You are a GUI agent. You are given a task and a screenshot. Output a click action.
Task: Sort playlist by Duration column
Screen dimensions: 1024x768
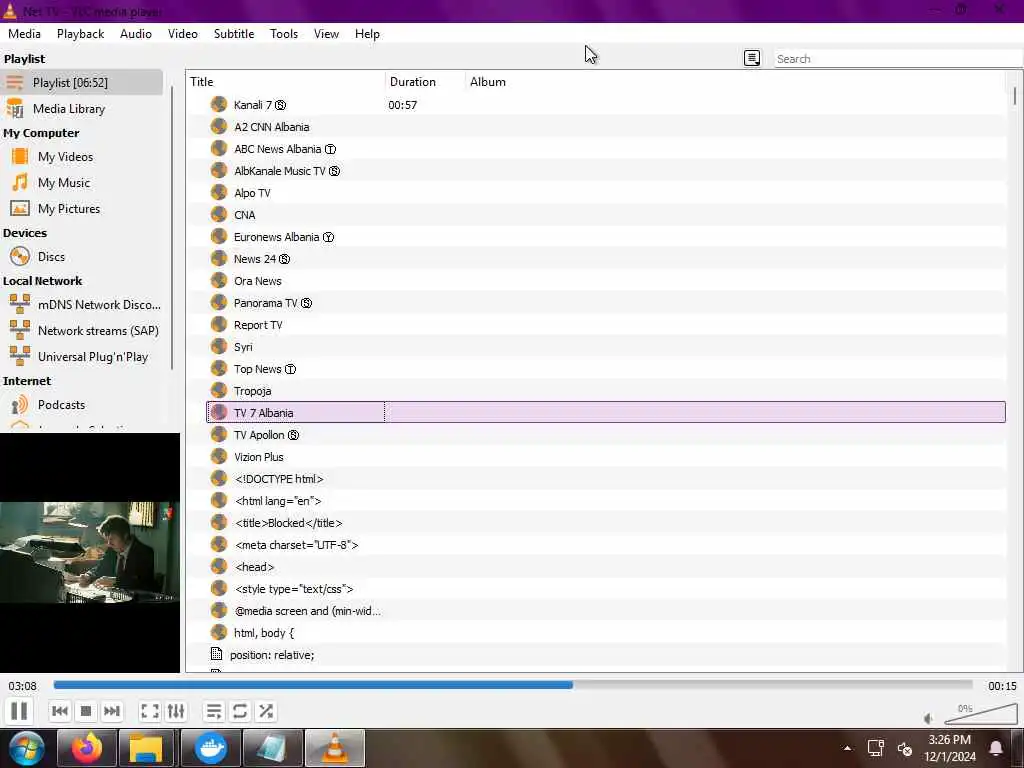tap(425, 82)
